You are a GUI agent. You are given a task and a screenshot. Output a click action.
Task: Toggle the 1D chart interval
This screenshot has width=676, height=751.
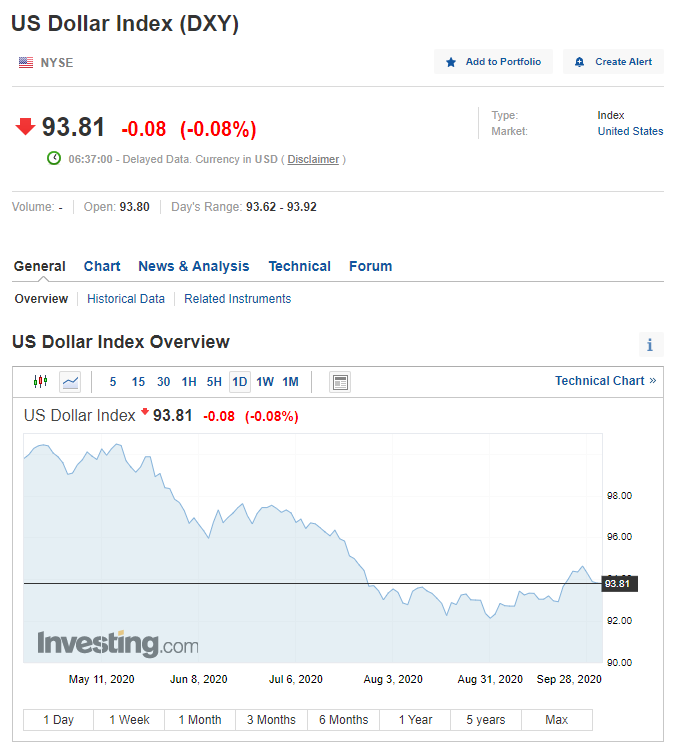[x=239, y=381]
